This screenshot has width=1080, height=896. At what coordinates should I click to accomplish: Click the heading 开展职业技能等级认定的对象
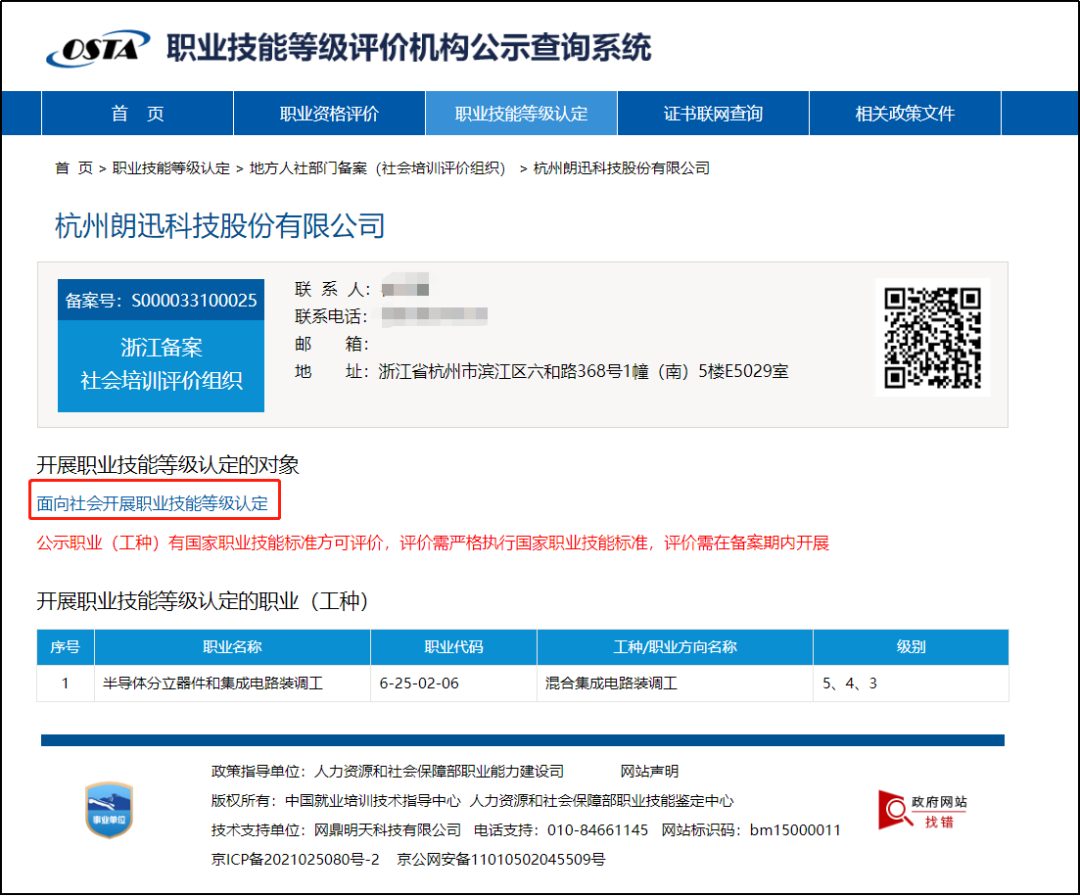coord(168,465)
